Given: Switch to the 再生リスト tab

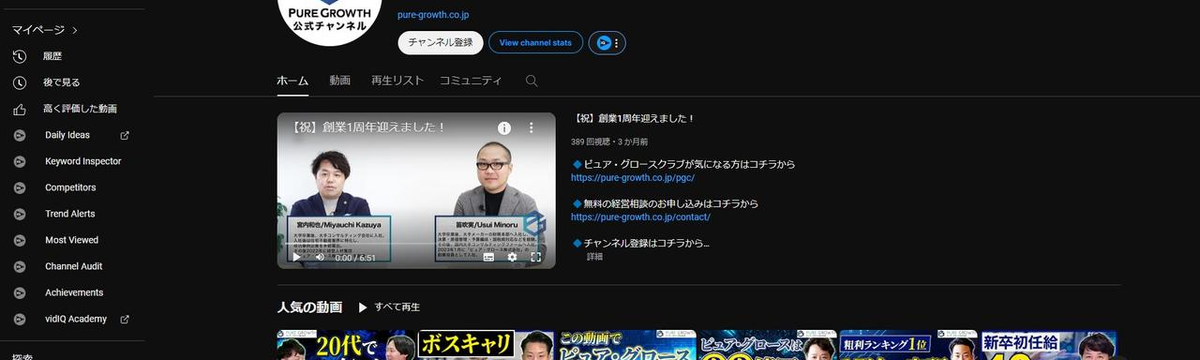Looking at the screenshot, I should click(x=397, y=81).
